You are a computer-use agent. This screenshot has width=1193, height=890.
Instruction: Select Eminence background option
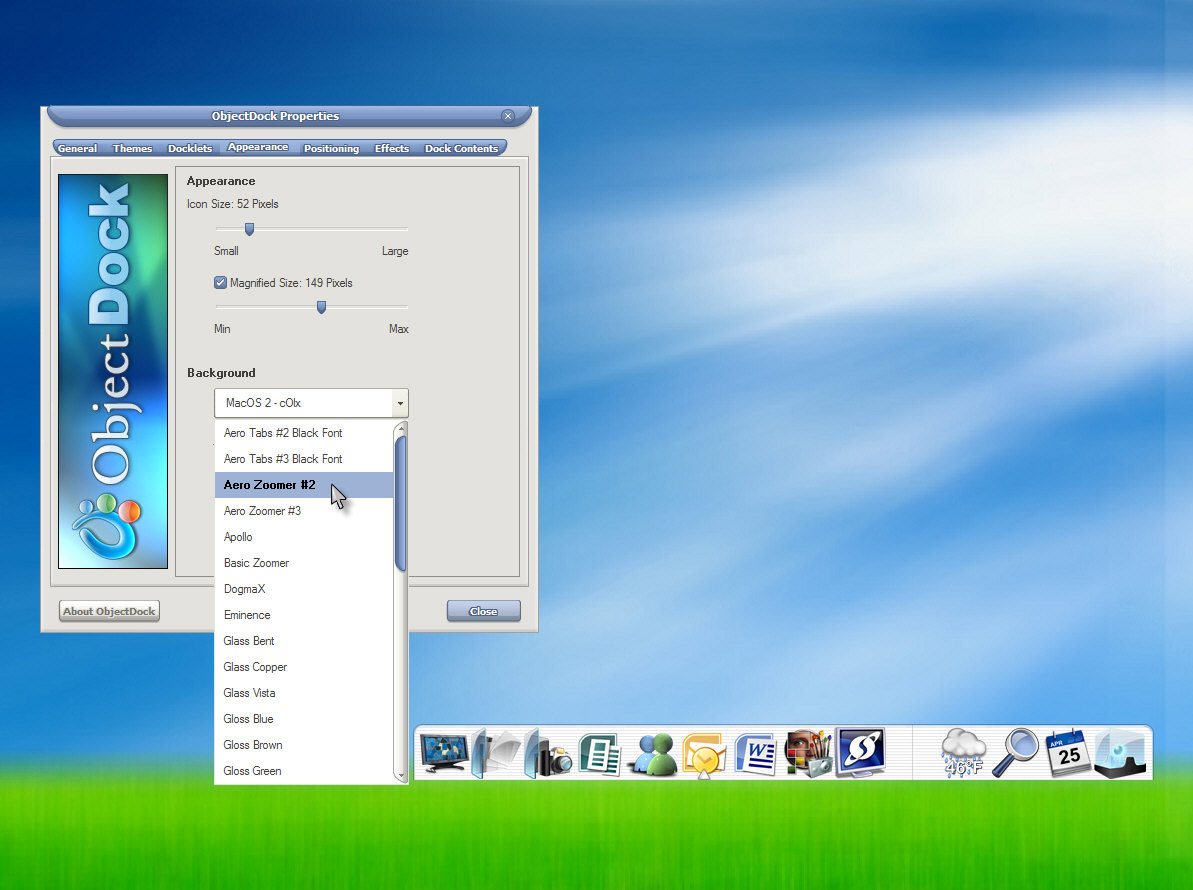pyautogui.click(x=304, y=615)
